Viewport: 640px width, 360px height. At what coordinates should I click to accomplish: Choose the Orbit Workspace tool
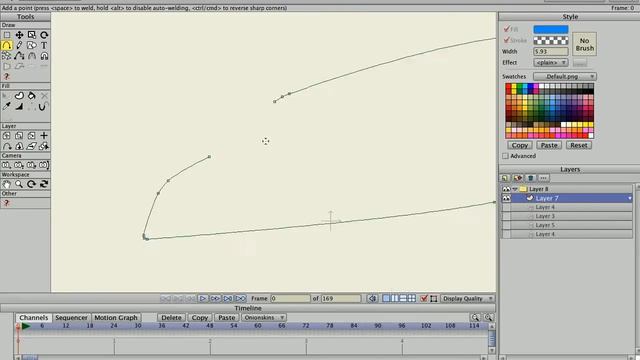click(x=44, y=184)
